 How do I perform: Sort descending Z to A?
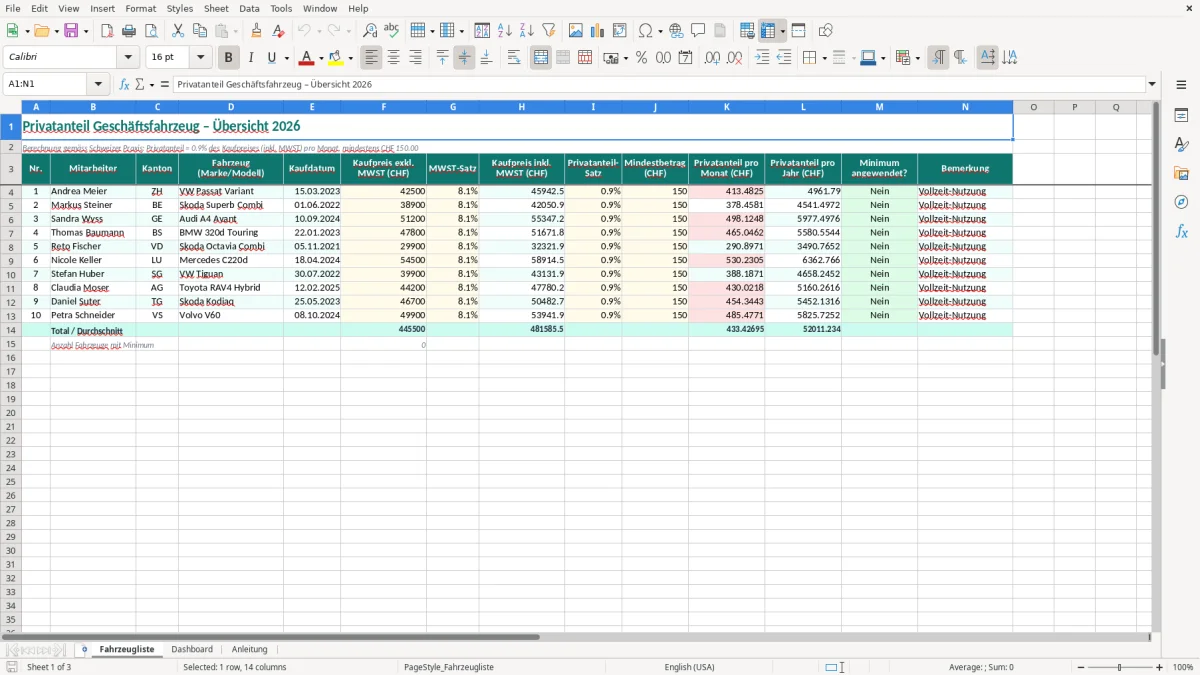[x=526, y=31]
